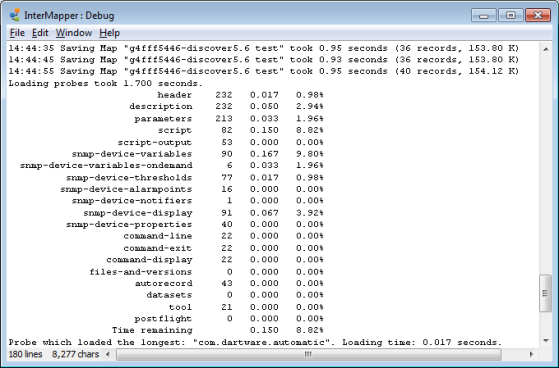559x368 pixels.
Task: Click the 14:44:45 Saving Map log line
Action: pos(263,60)
